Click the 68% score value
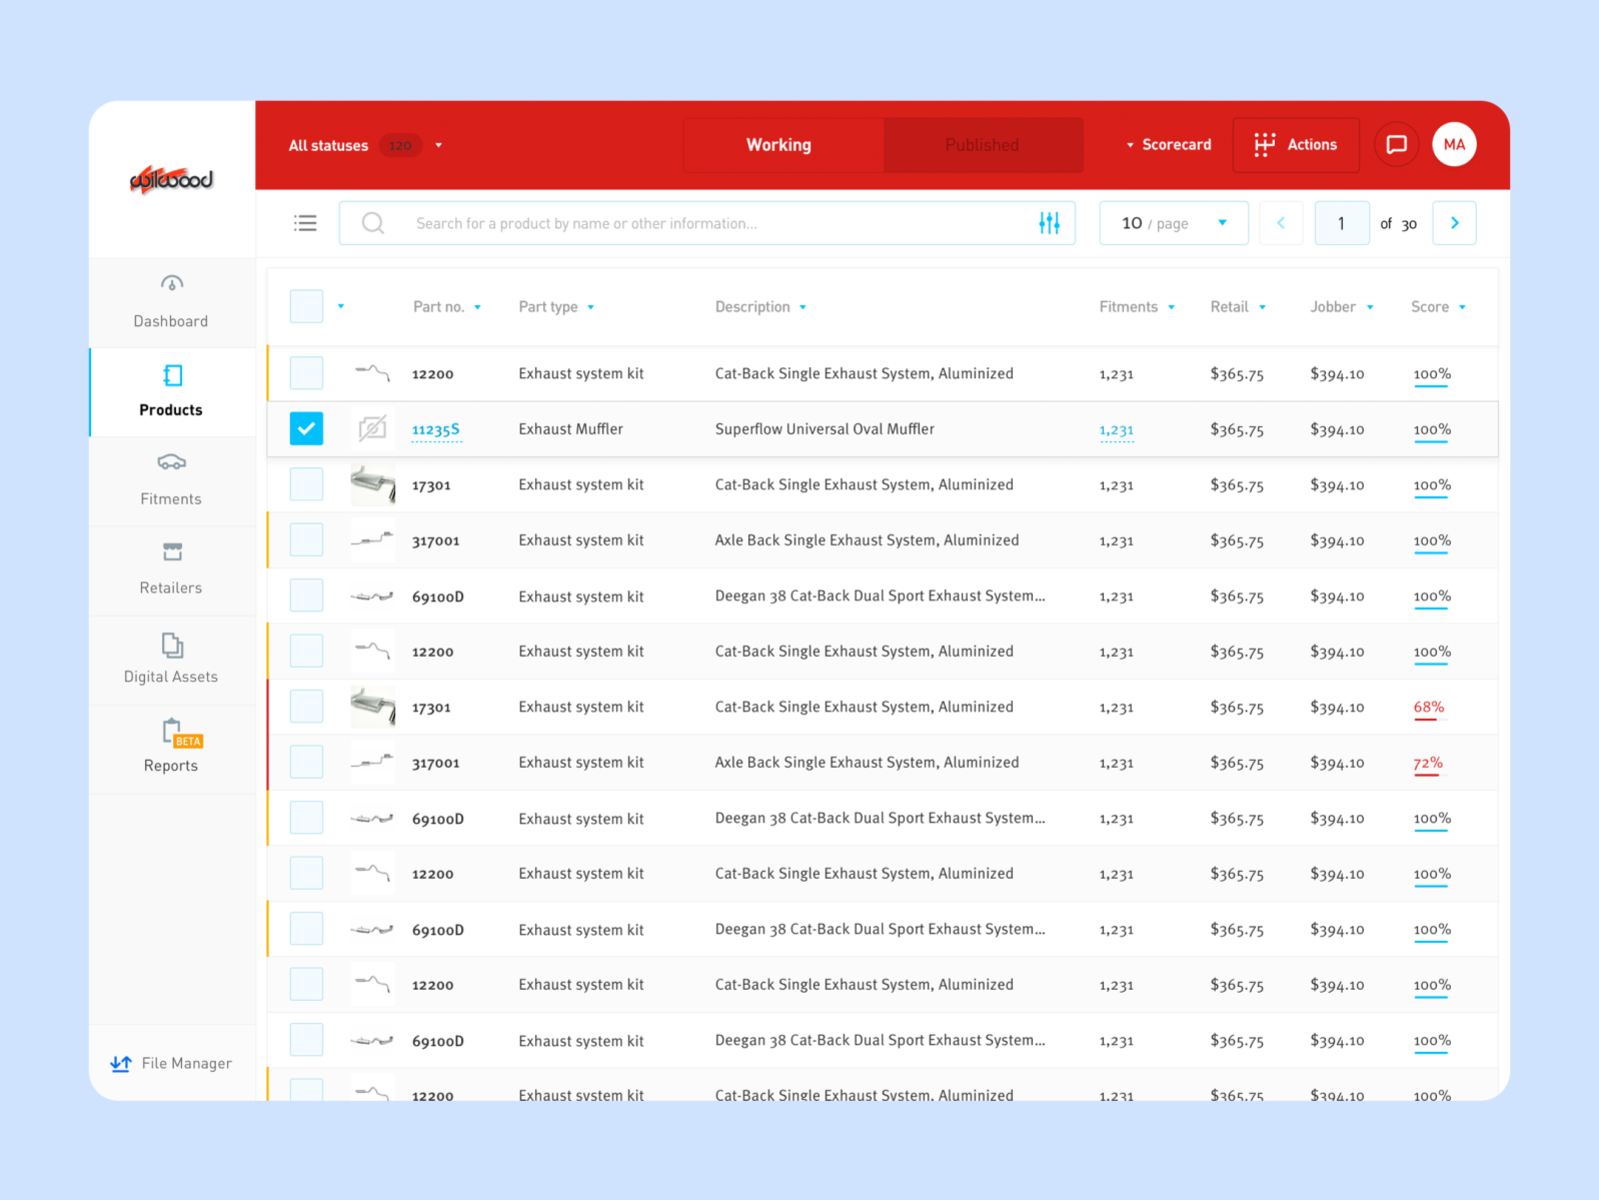This screenshot has width=1599, height=1200. coord(1429,707)
